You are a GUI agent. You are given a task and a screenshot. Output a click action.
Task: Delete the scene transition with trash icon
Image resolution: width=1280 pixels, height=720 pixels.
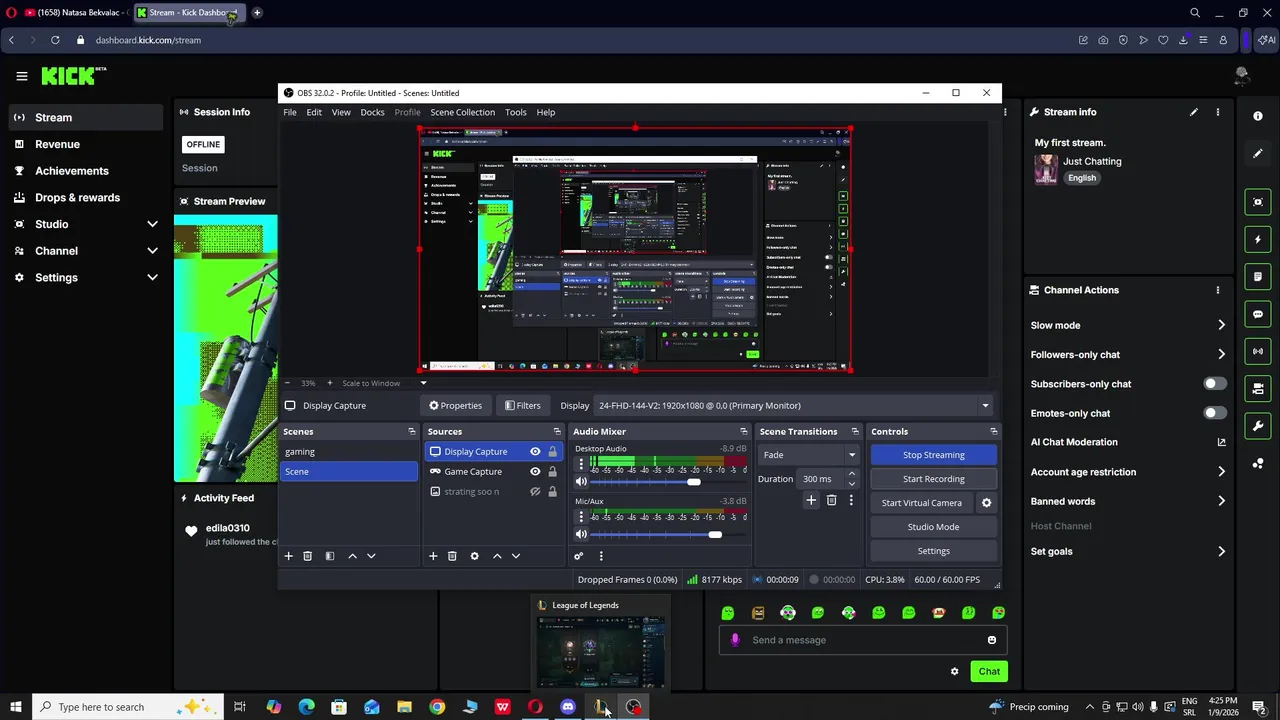click(831, 500)
